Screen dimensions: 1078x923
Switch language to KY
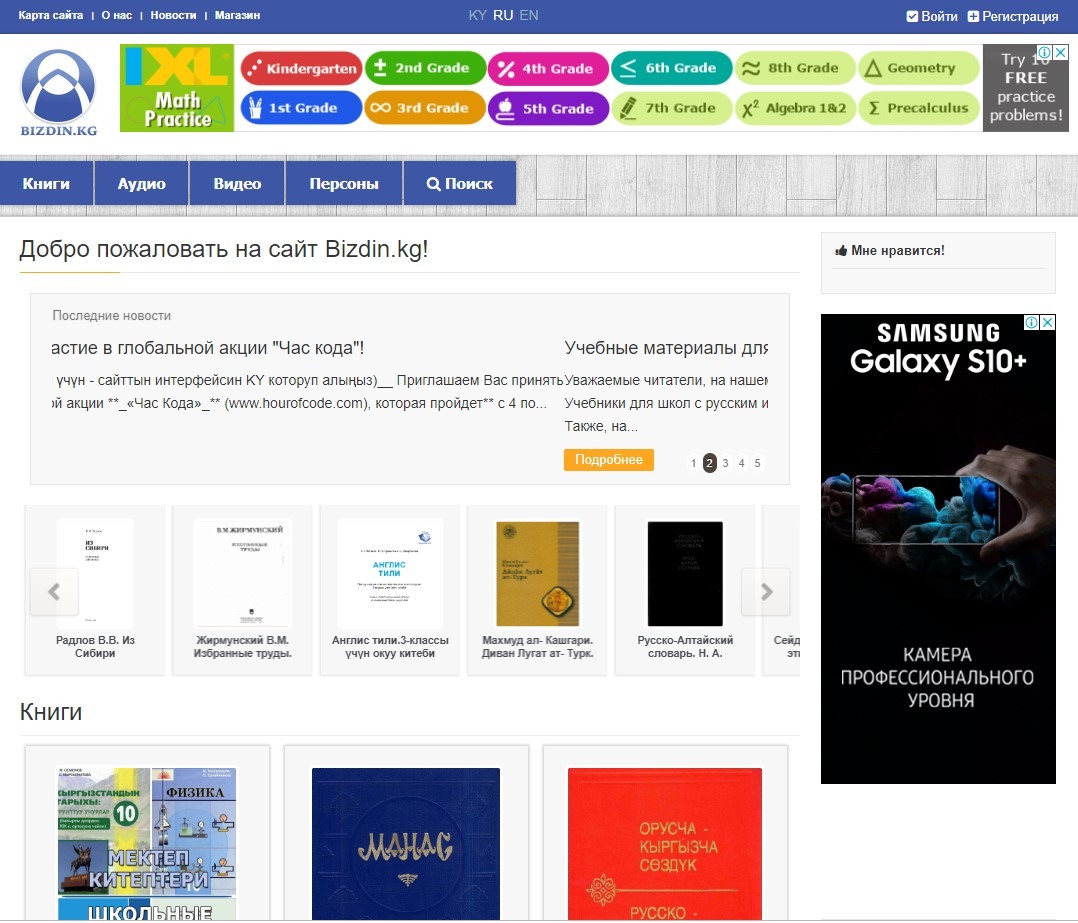point(478,15)
